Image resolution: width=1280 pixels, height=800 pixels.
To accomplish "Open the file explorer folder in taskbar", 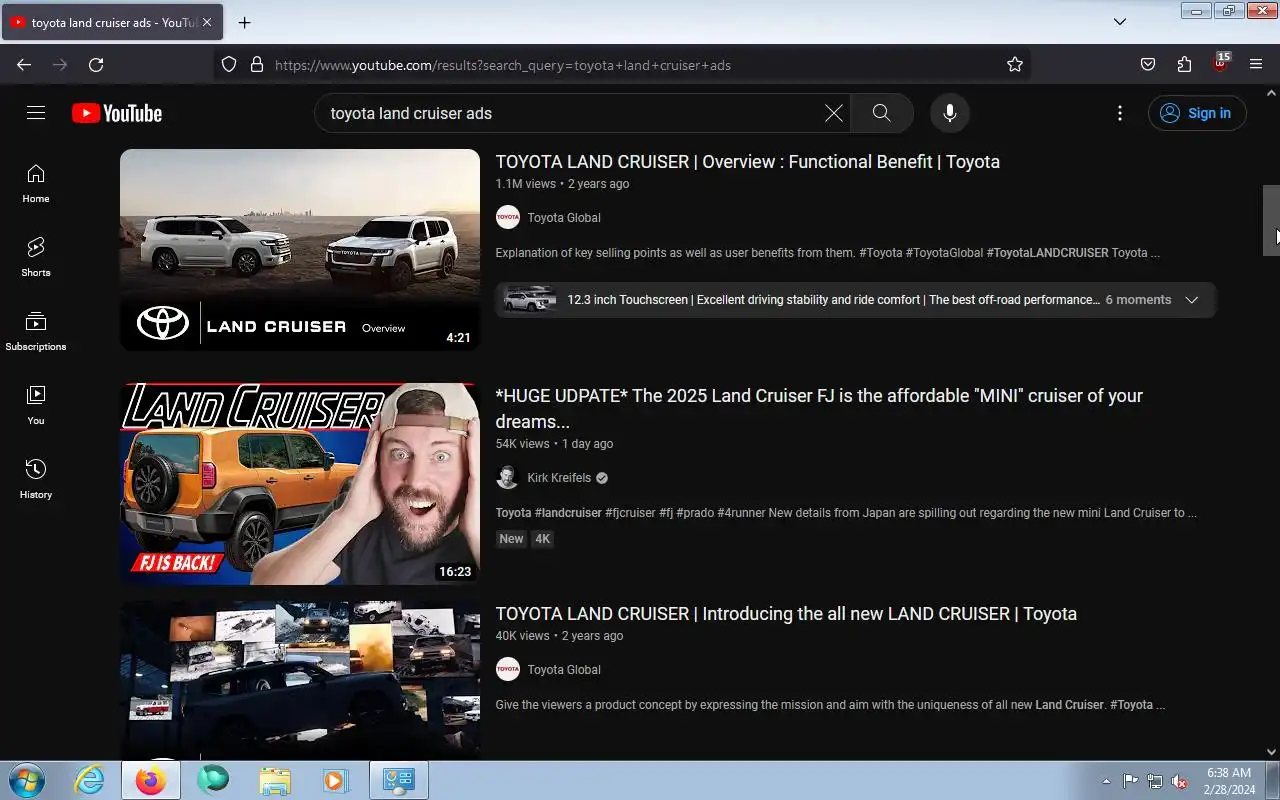I will pos(275,780).
